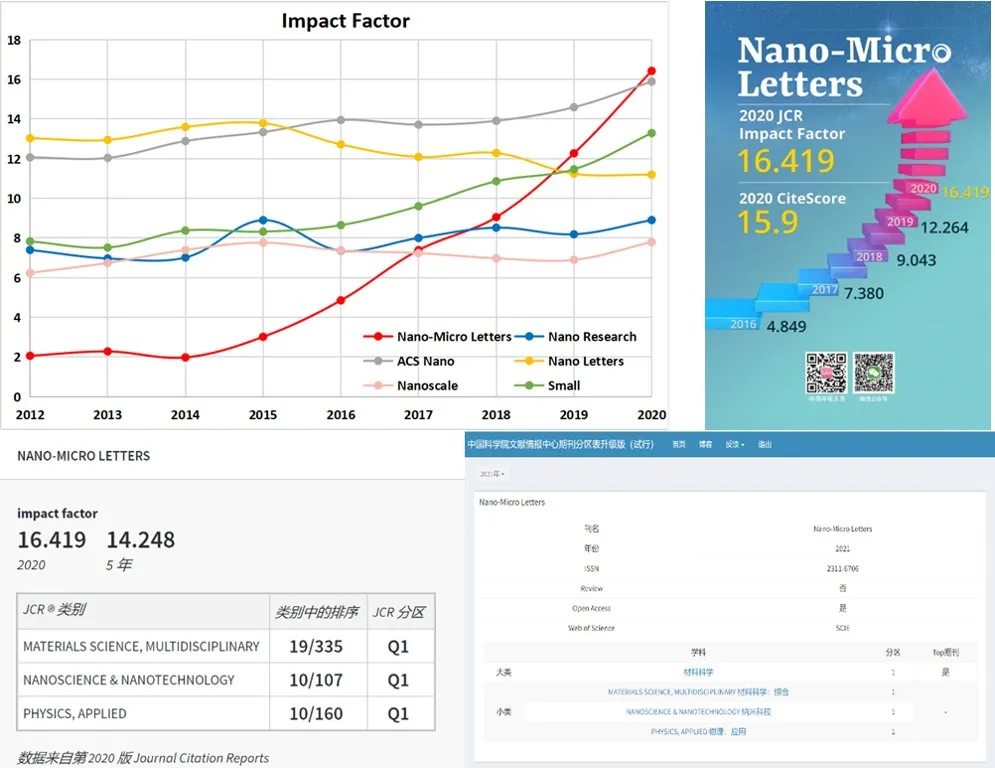Open the 反馈 dropdown in the blue header

point(734,444)
